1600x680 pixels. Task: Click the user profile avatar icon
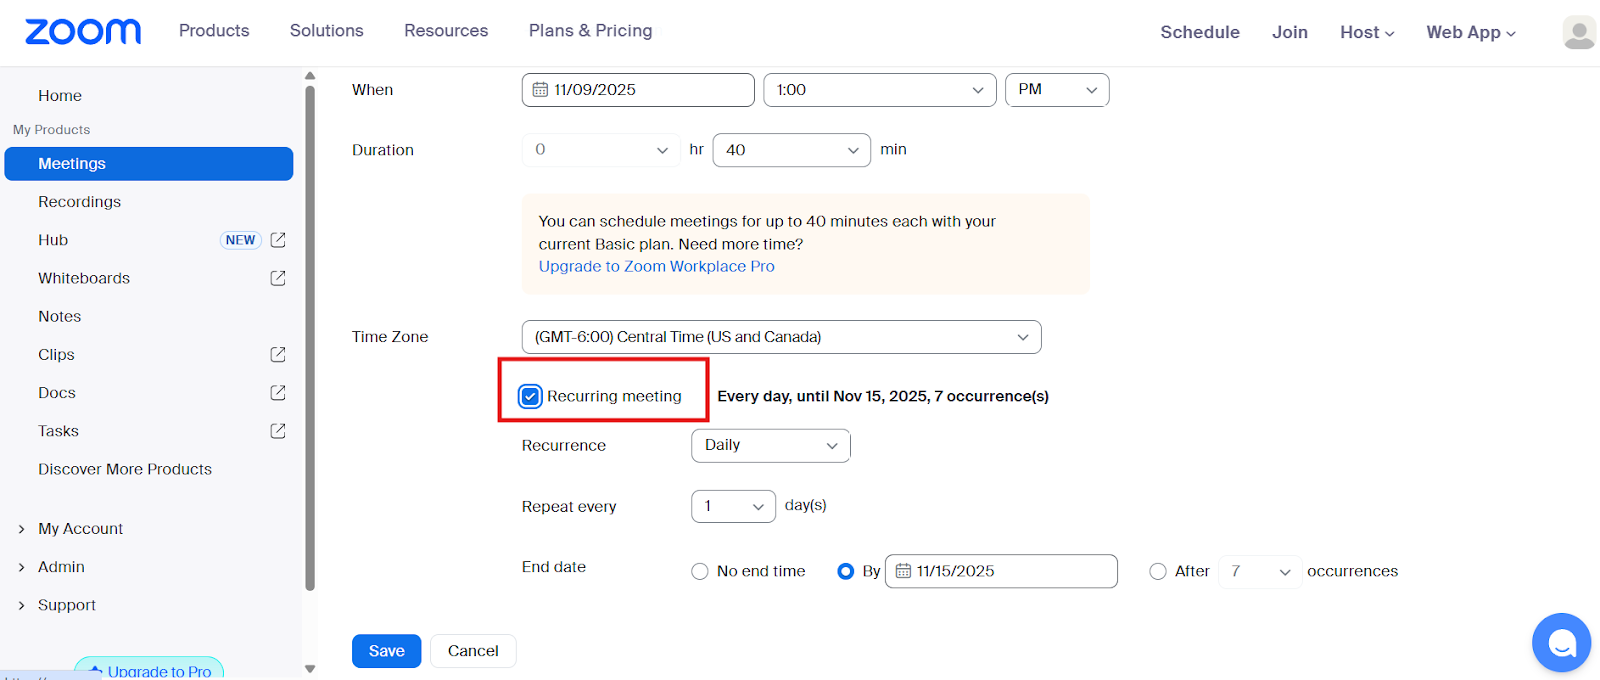(x=1579, y=32)
